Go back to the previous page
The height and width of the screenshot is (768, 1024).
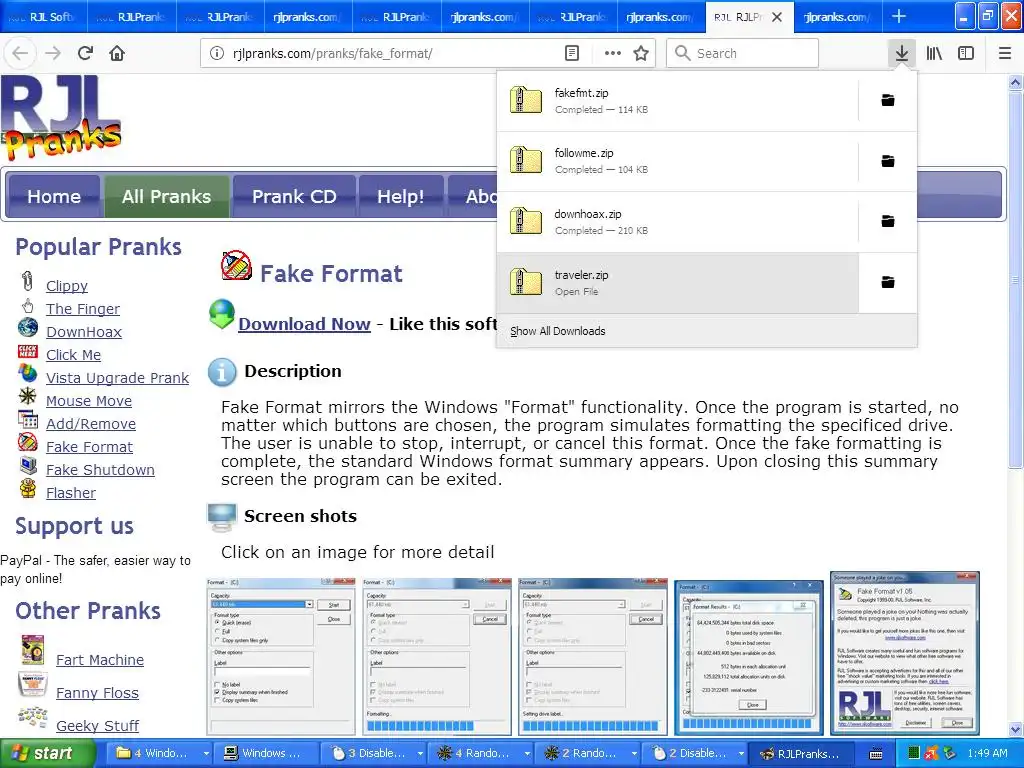coord(20,53)
